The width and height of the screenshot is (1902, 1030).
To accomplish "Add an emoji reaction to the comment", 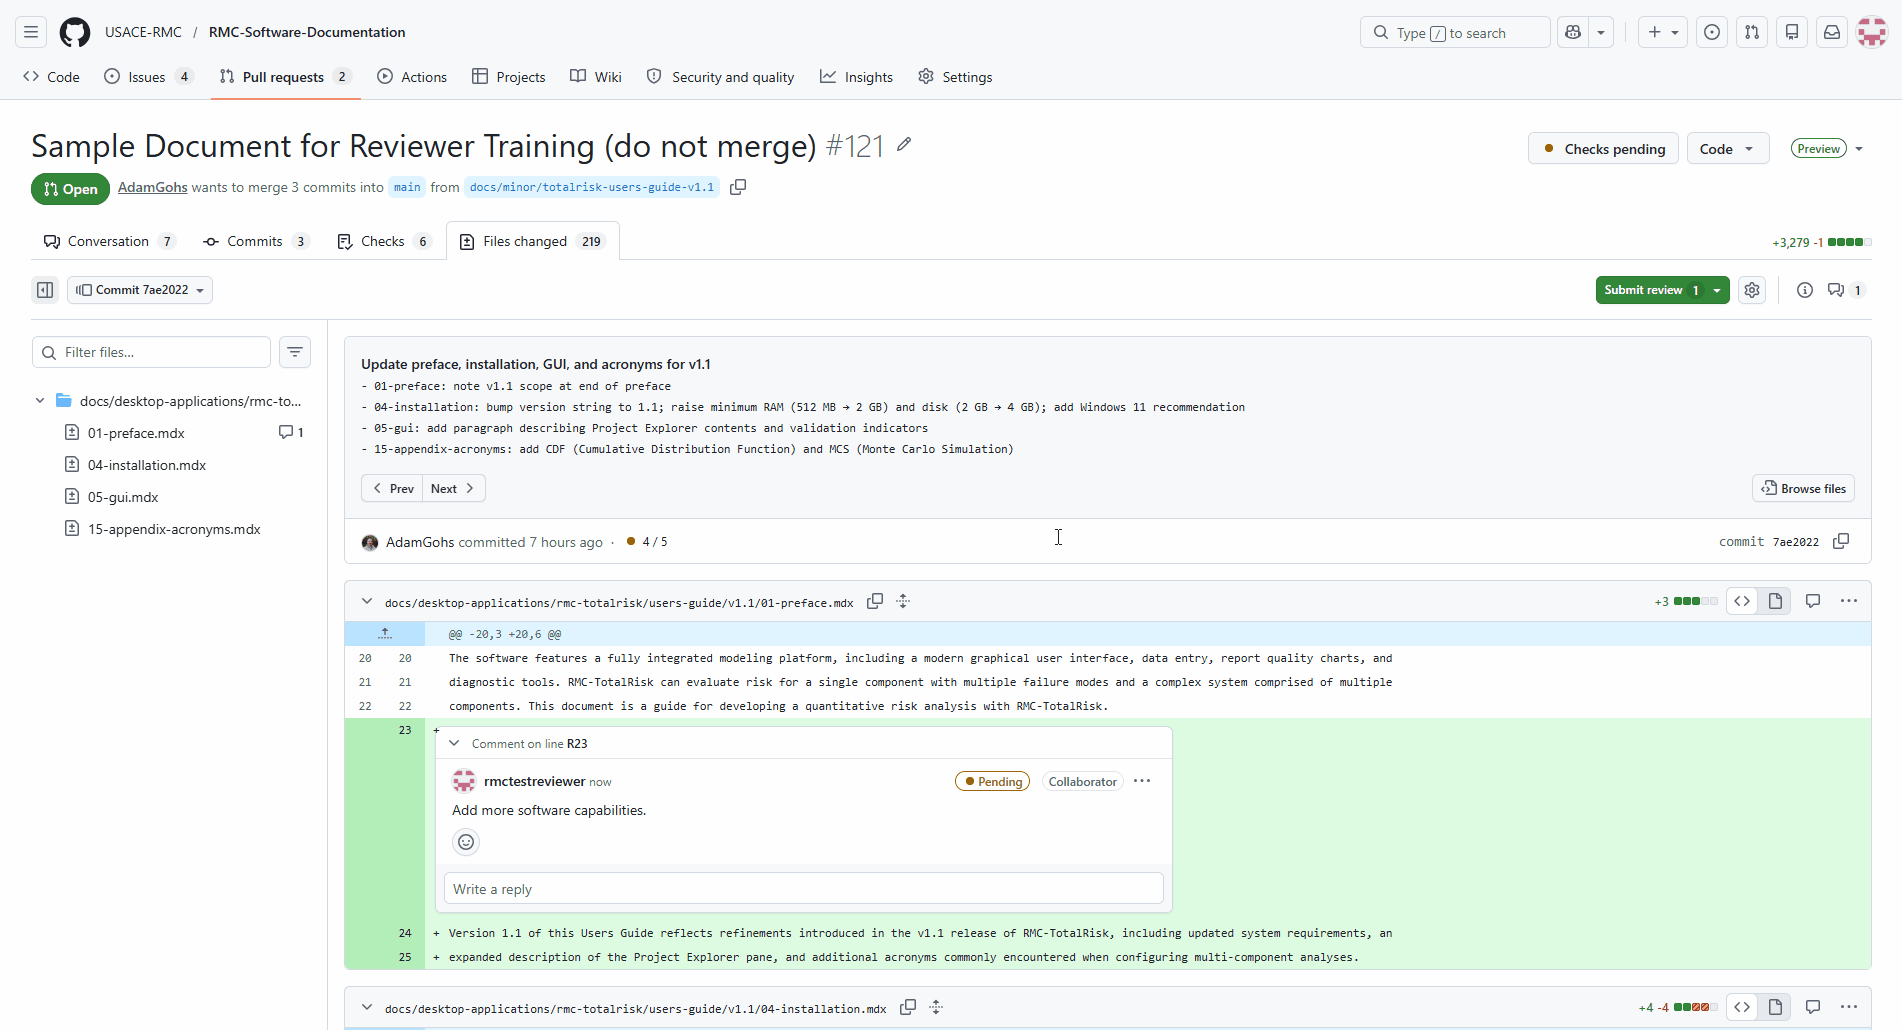I will pyautogui.click(x=466, y=842).
